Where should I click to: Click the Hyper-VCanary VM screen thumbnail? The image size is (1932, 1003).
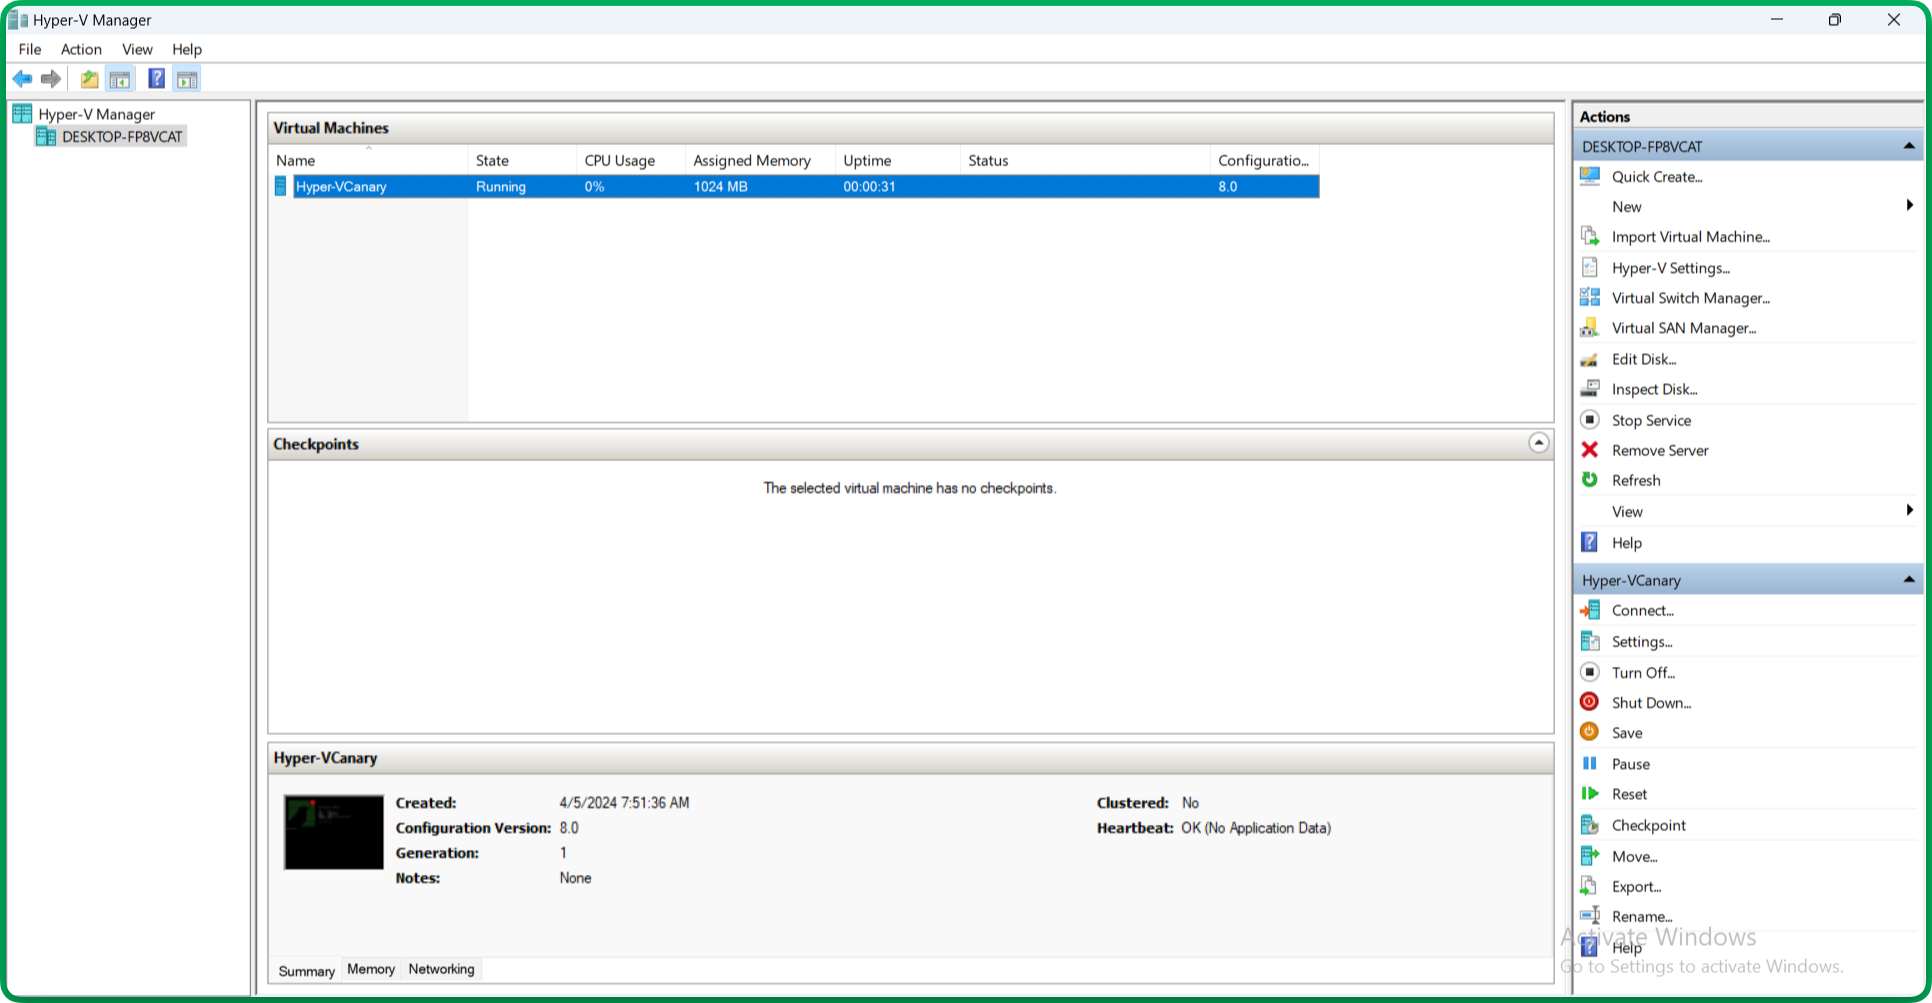point(334,832)
